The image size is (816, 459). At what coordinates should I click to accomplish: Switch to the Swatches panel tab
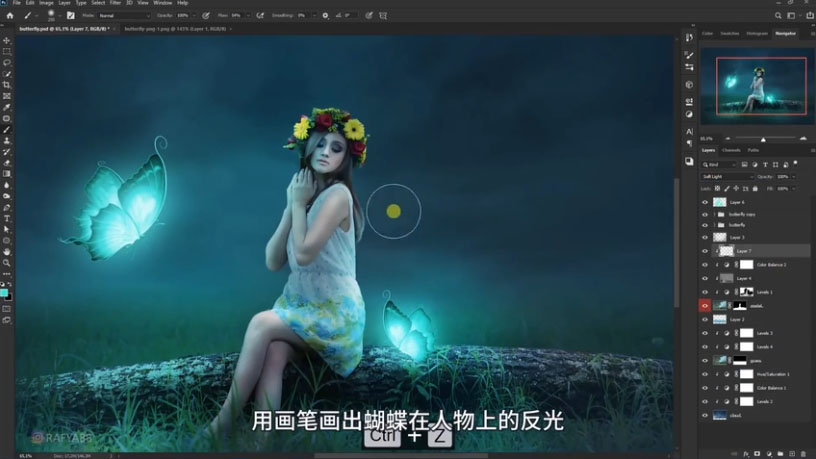point(730,34)
